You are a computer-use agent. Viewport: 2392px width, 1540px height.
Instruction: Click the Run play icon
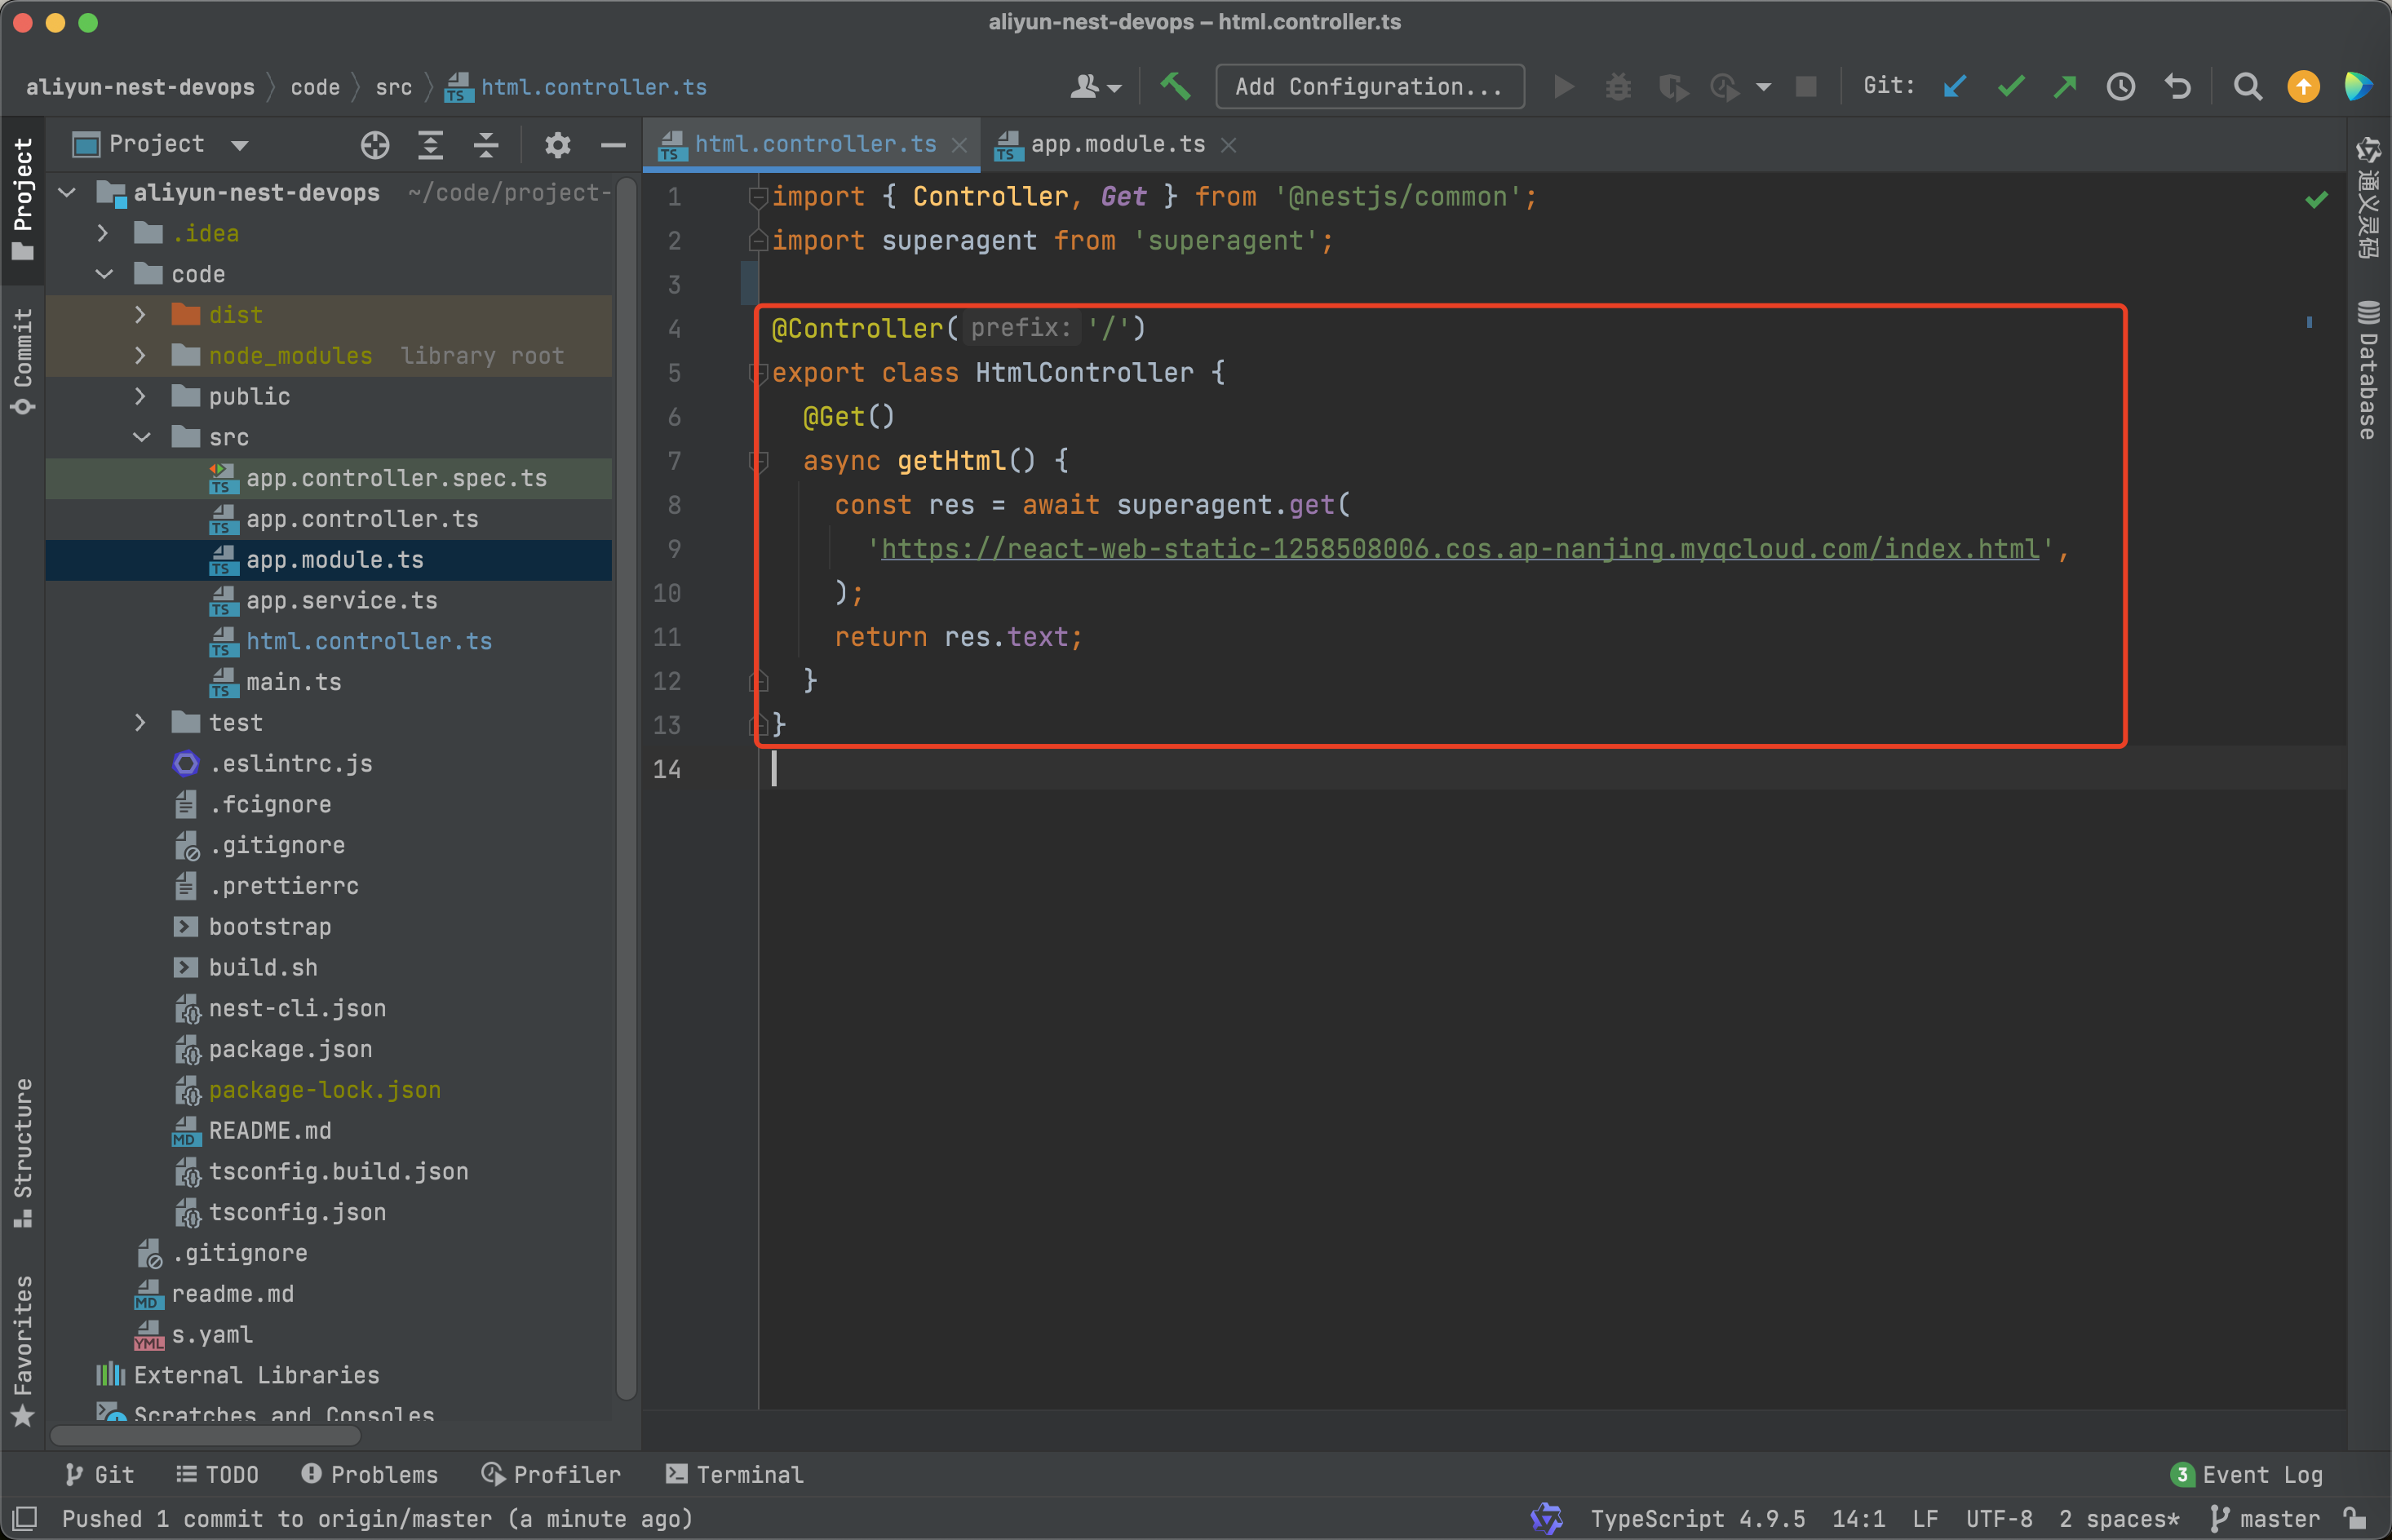(1564, 87)
